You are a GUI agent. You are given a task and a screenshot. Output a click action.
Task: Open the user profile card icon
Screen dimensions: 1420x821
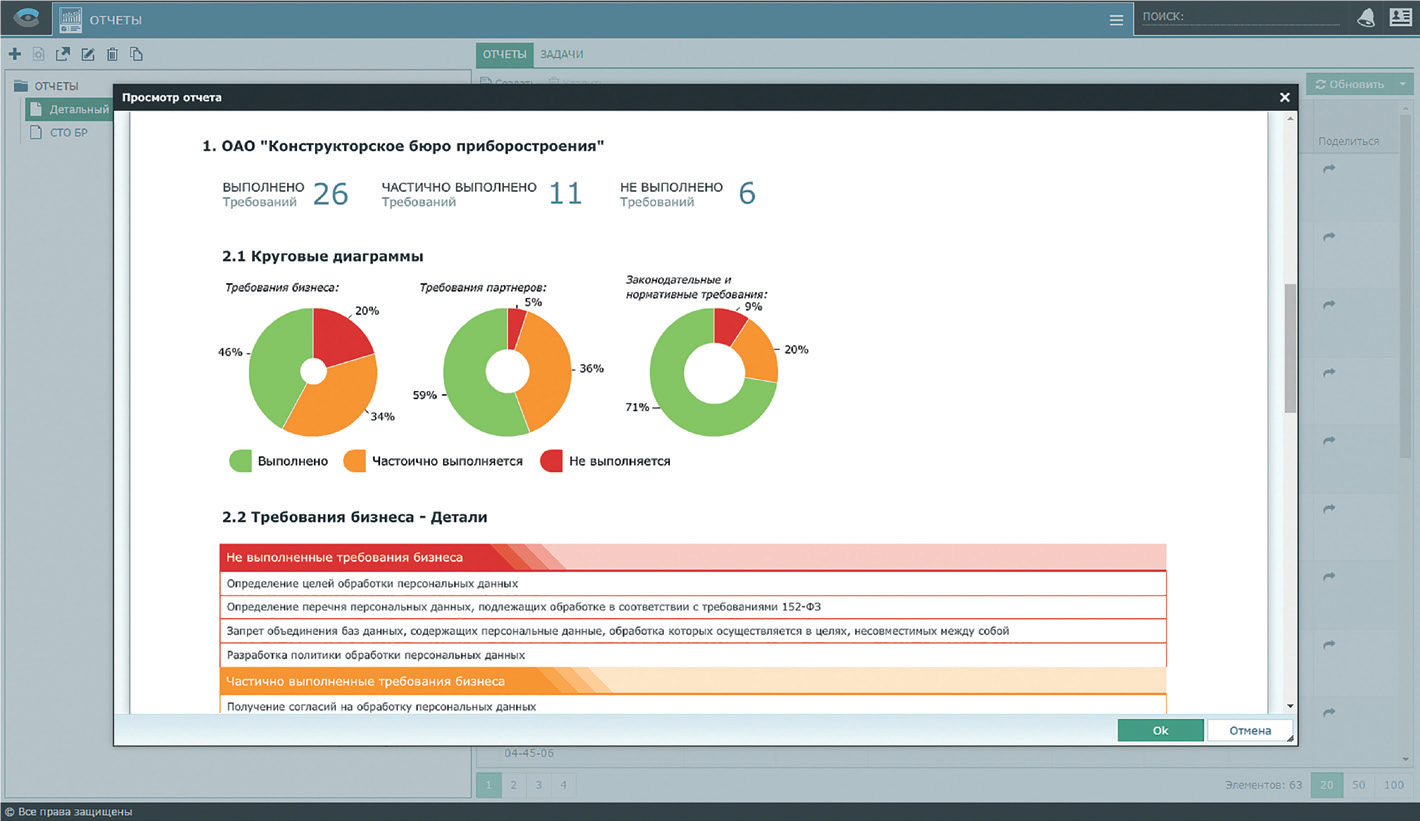1401,18
